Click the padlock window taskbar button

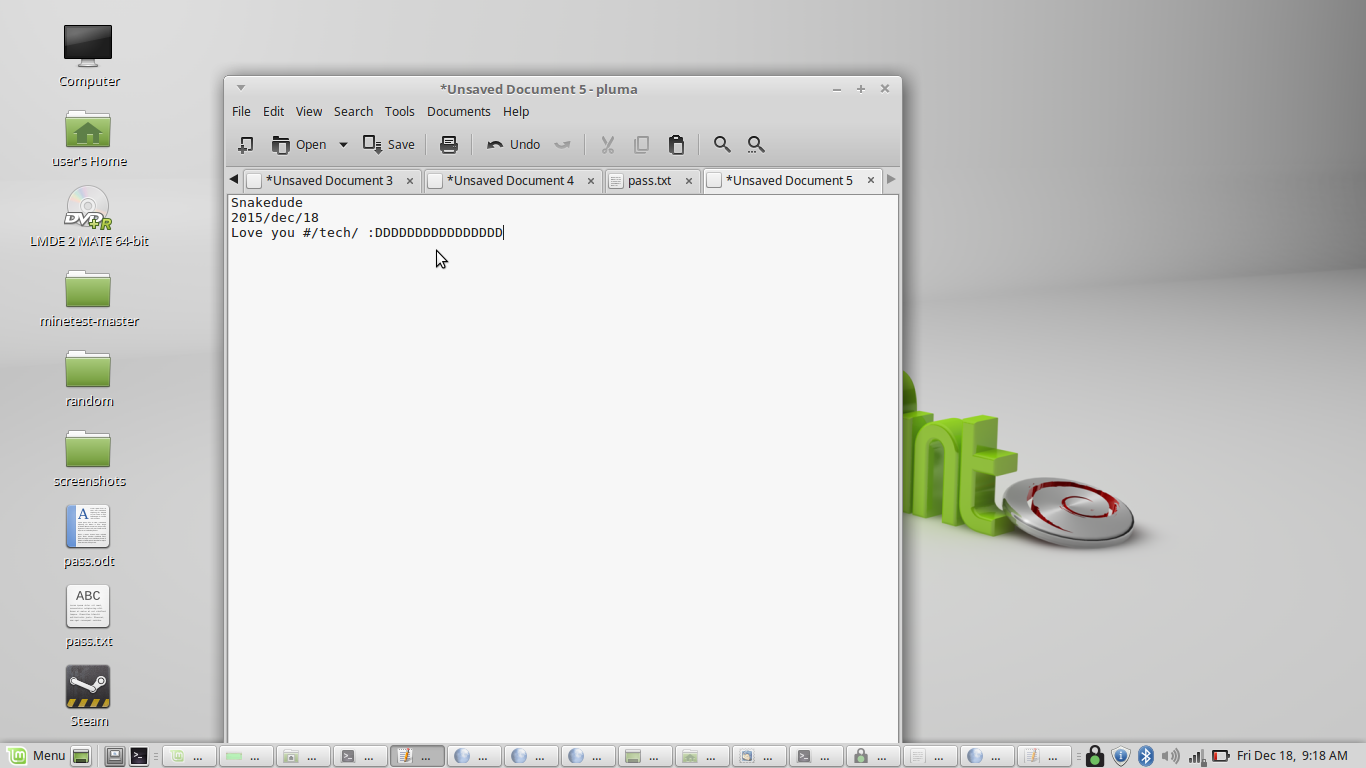(x=873, y=756)
